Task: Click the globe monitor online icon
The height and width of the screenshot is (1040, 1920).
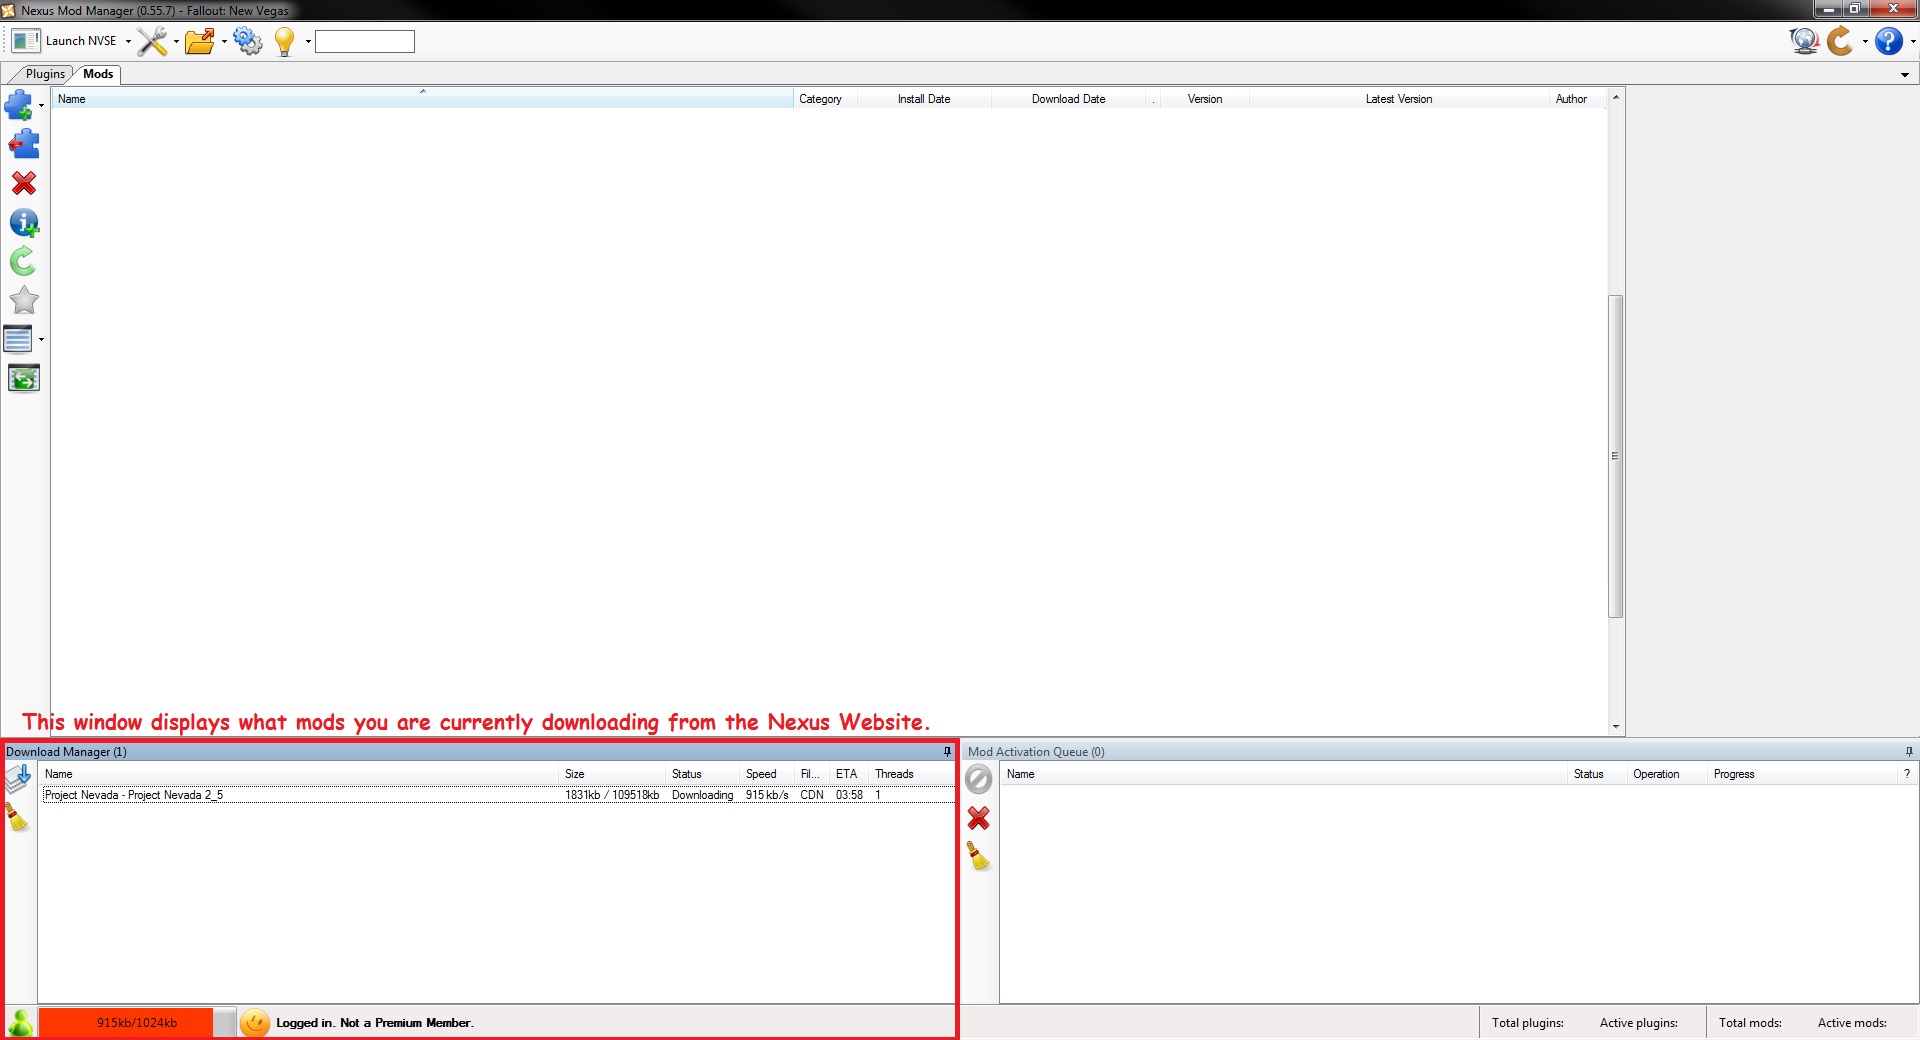Action: (x=1804, y=41)
